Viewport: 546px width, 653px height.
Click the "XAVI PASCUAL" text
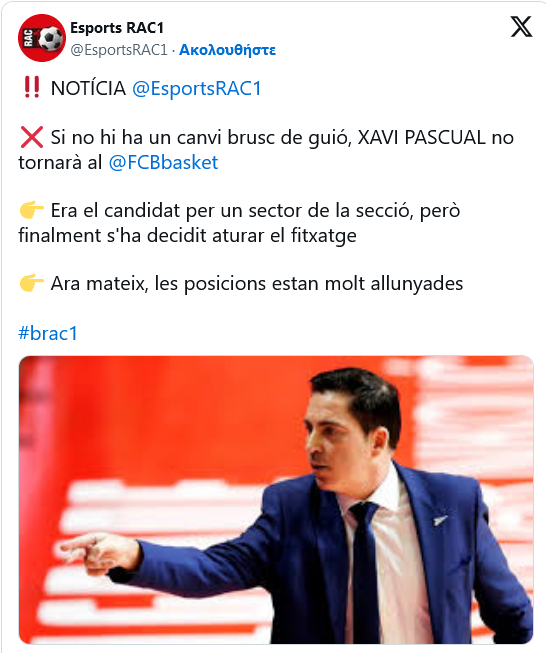(421, 137)
